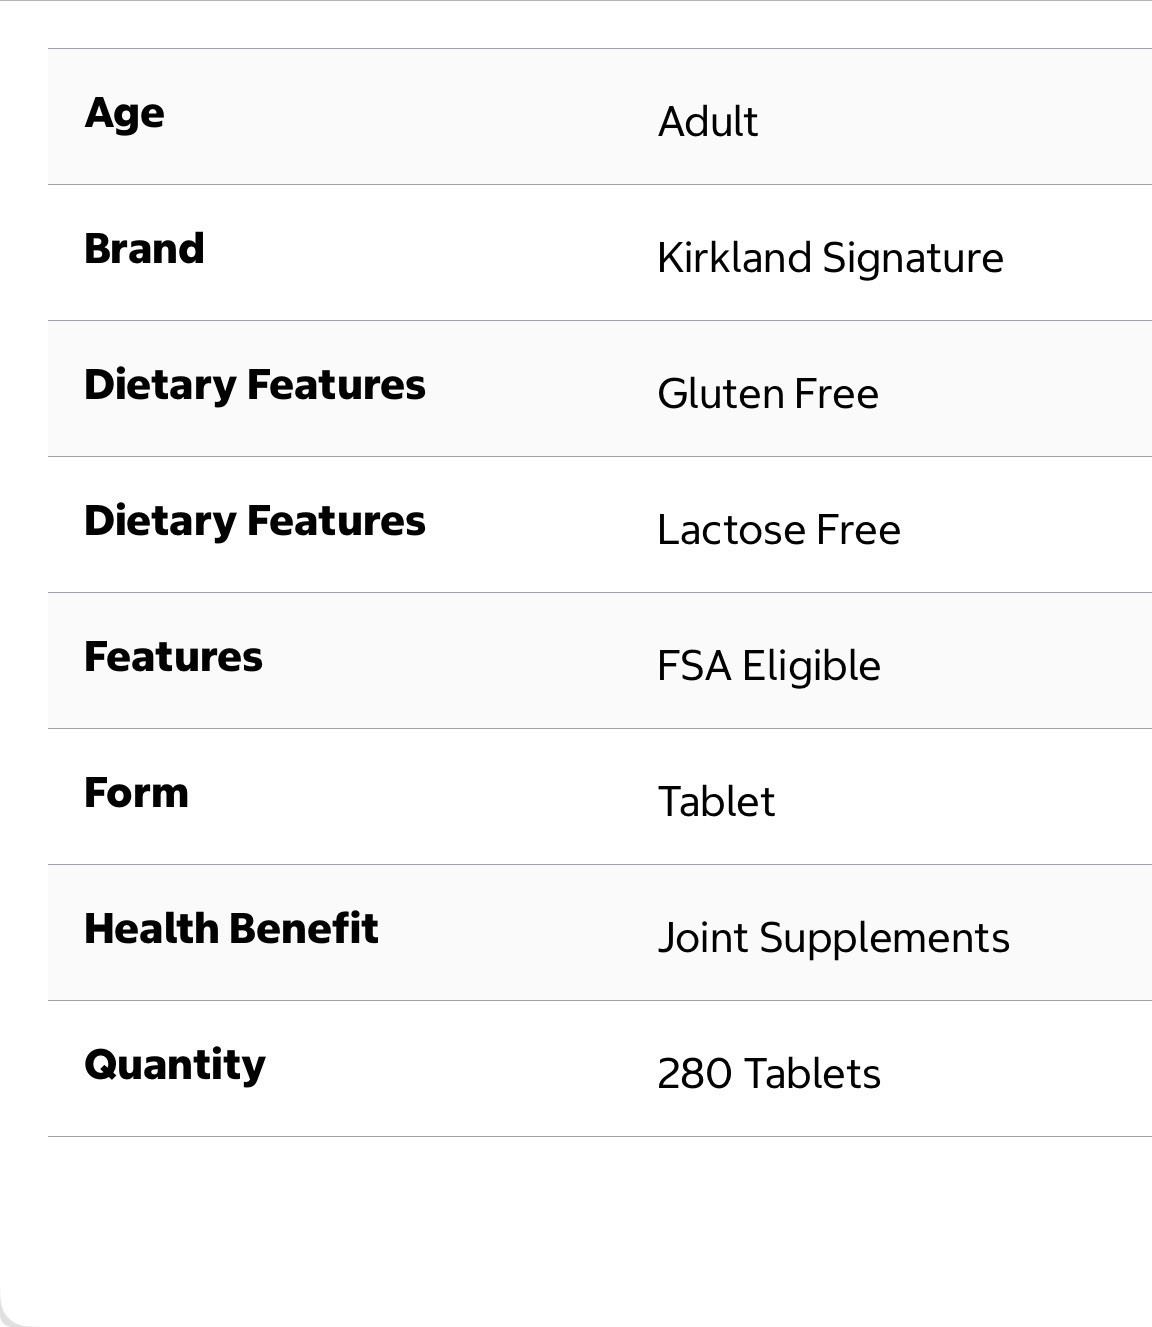Click Dietary Features label beside Lactose Free
The image size is (1152, 1327).
pos(255,522)
